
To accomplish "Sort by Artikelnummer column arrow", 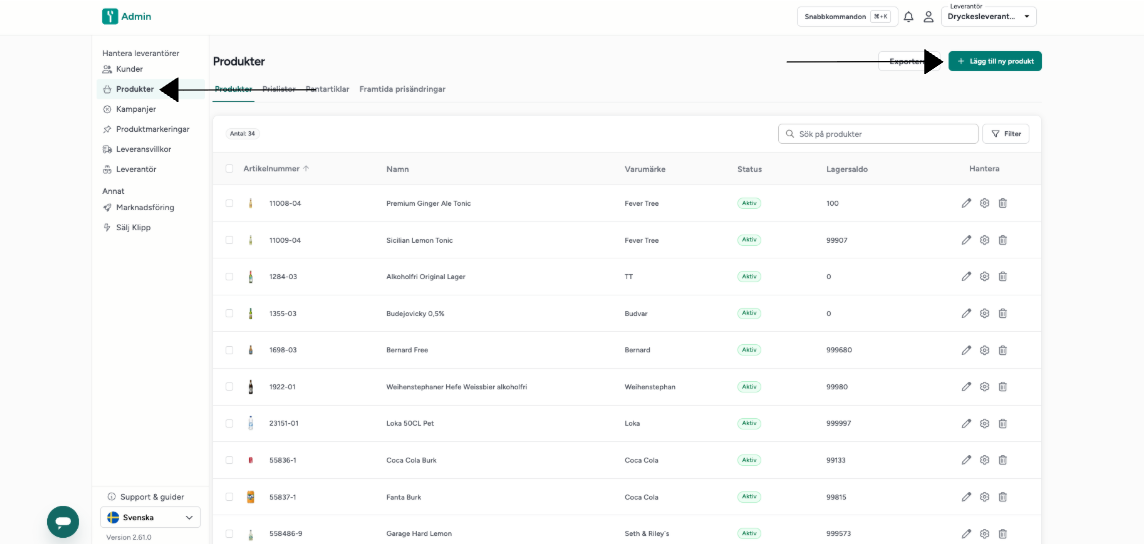I will tap(306, 168).
